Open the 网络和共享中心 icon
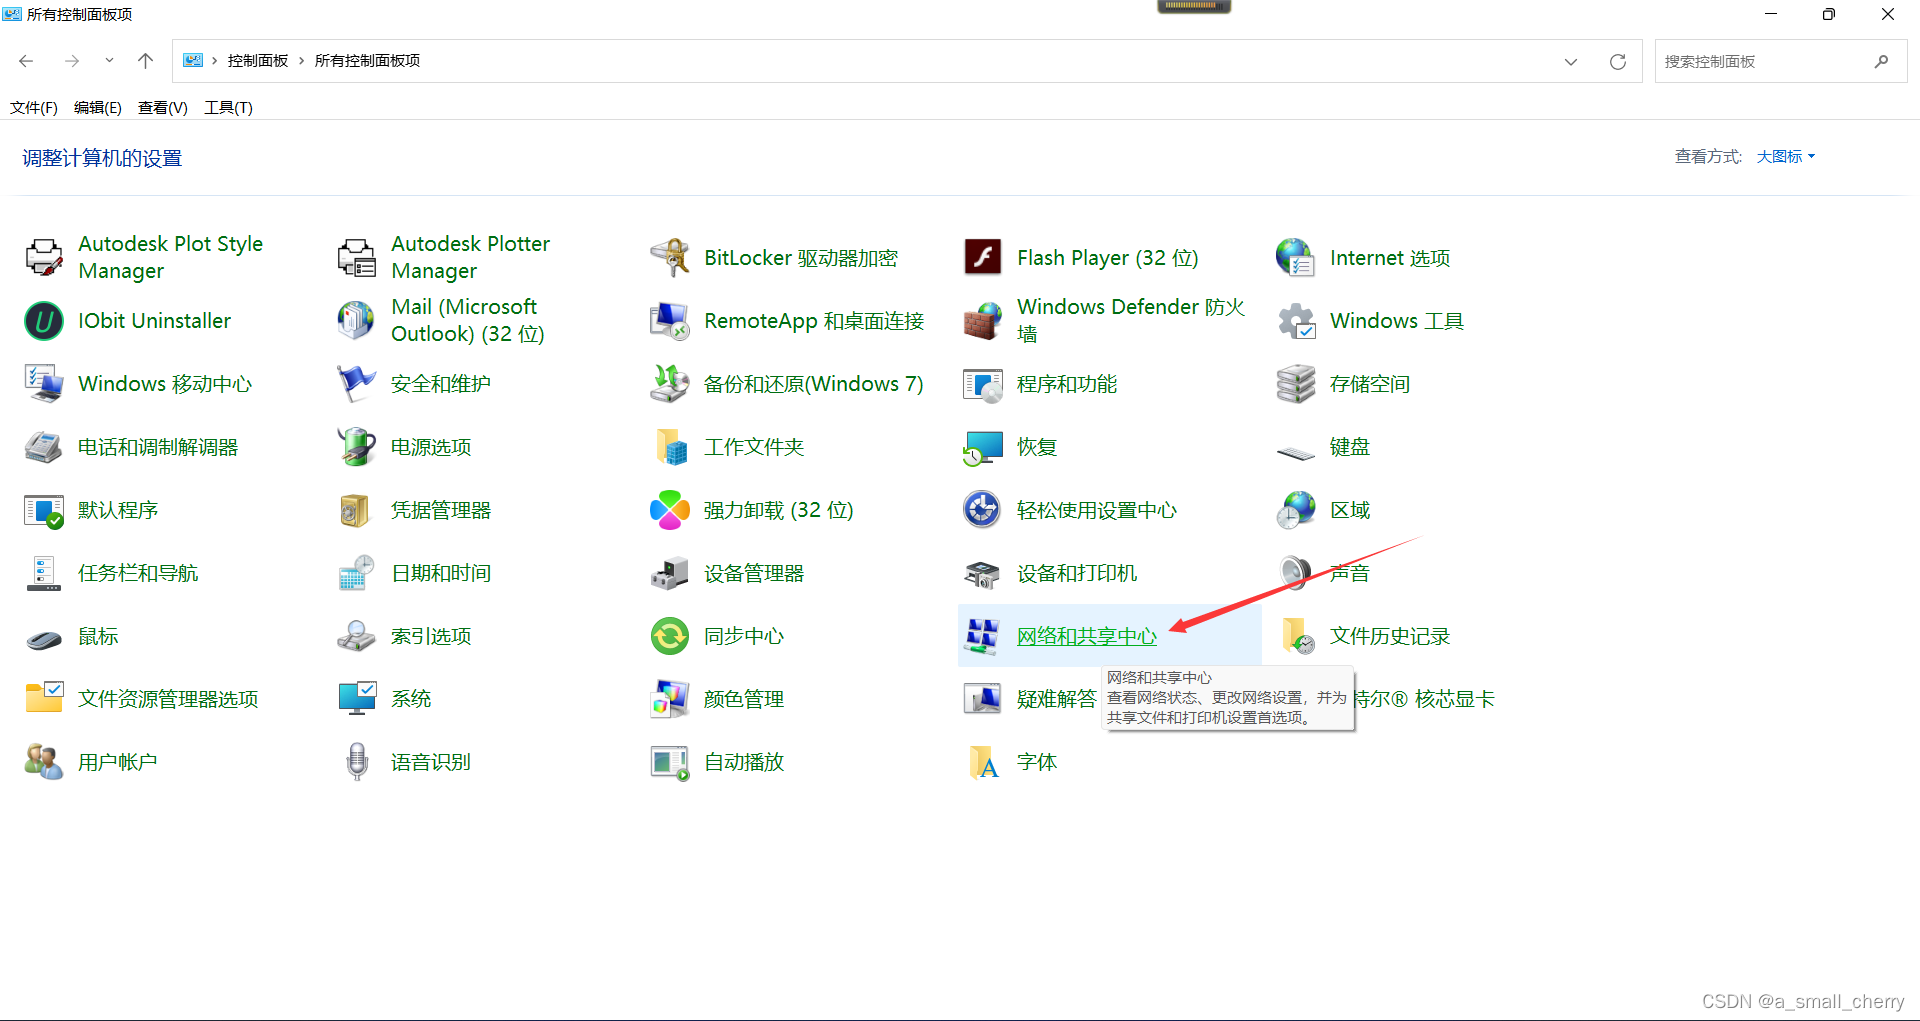 (983, 636)
